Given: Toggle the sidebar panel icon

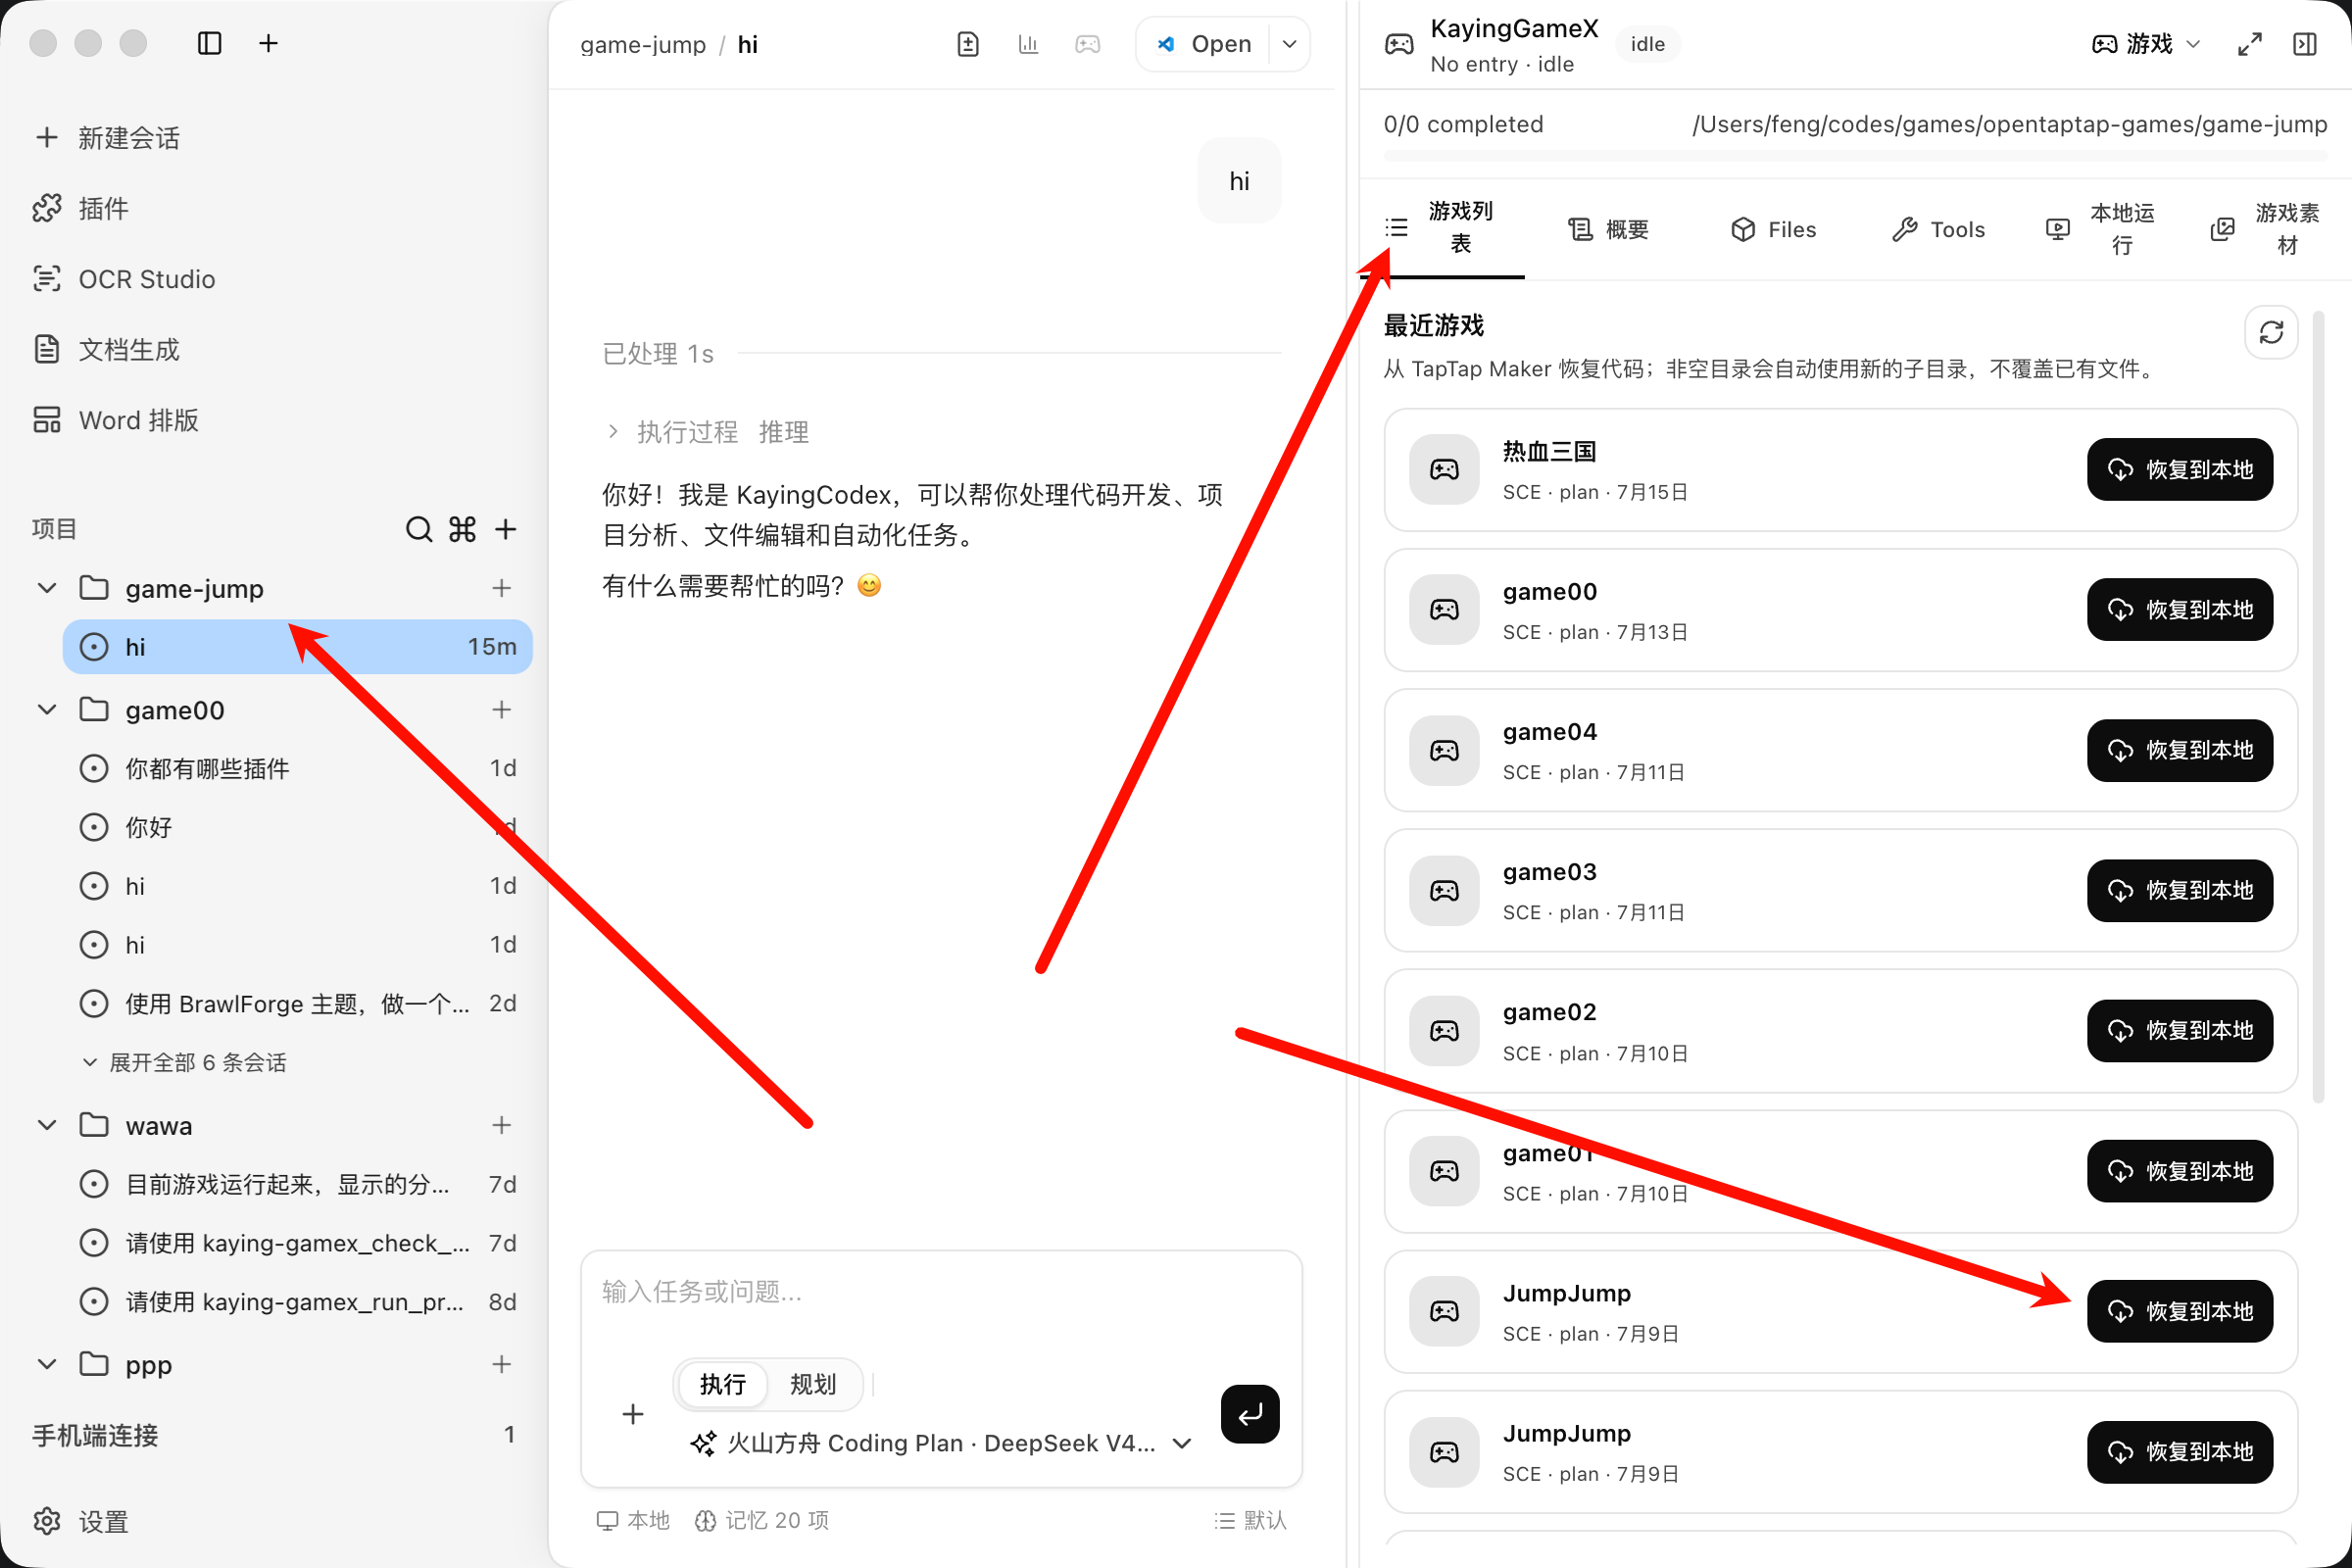Looking at the screenshot, I should [209, 43].
